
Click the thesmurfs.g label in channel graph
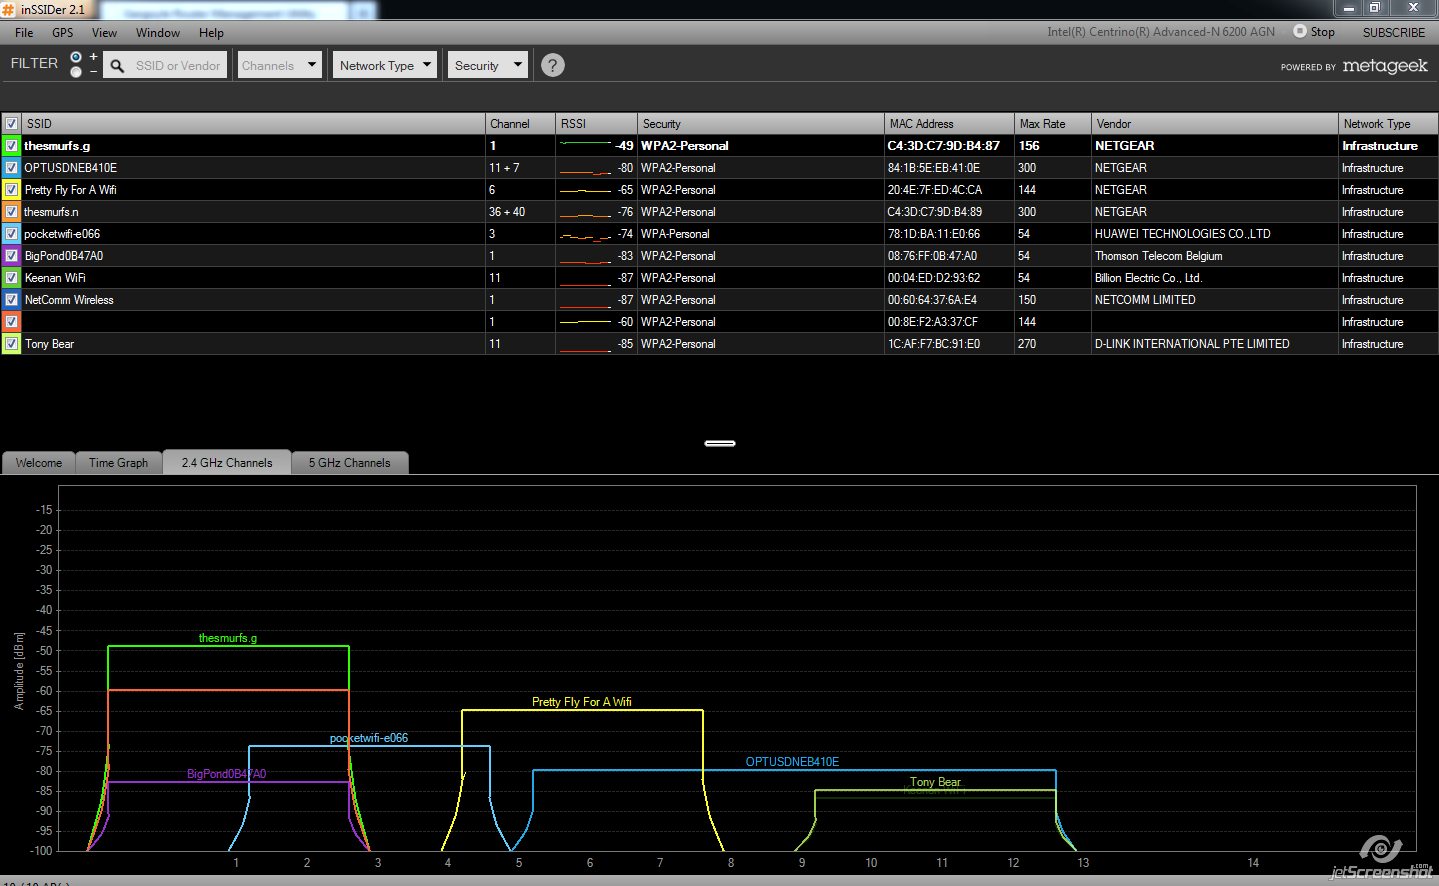227,638
